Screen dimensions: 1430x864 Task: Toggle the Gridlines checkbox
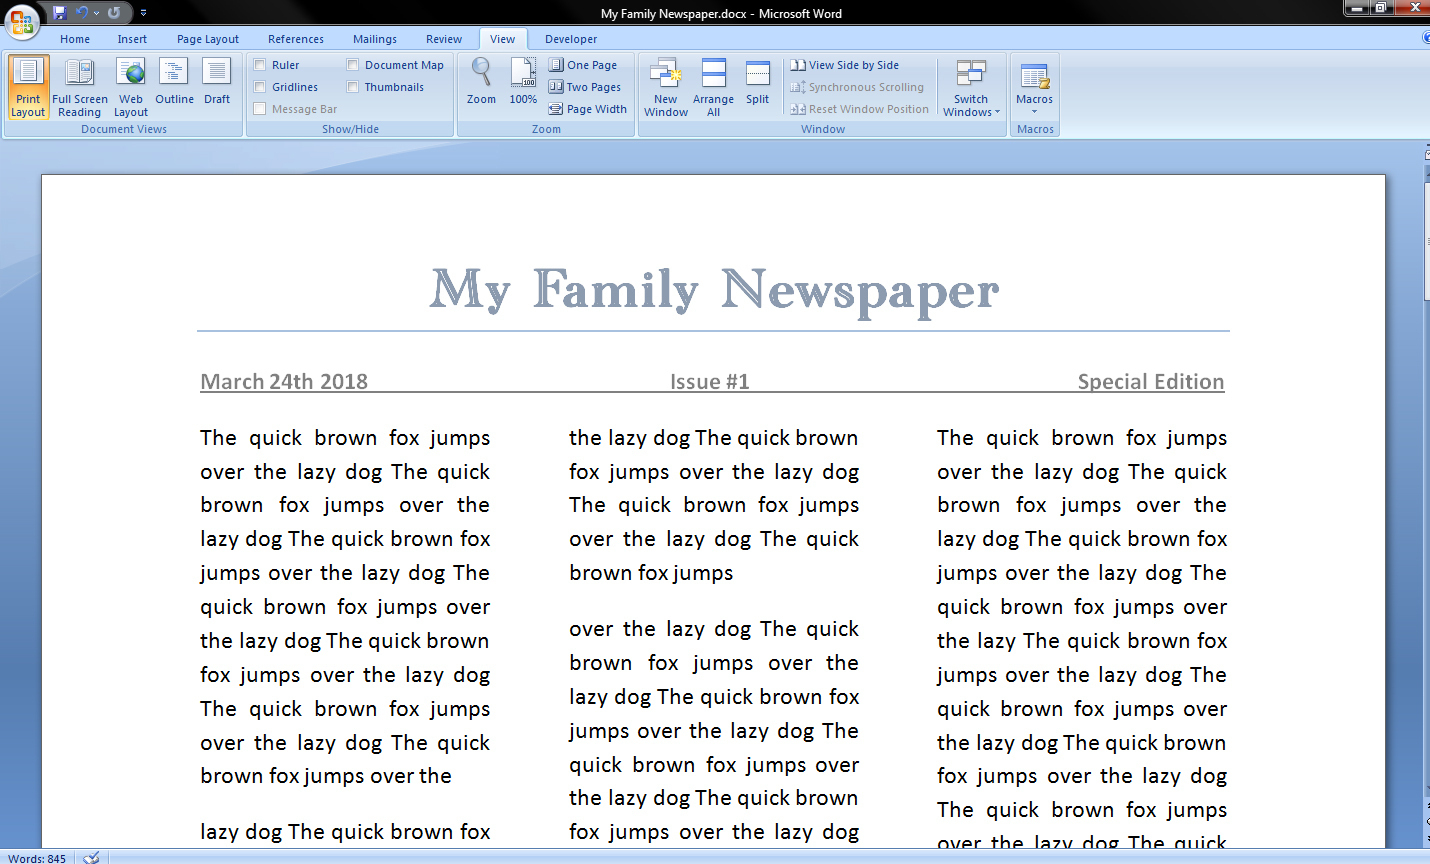click(260, 87)
